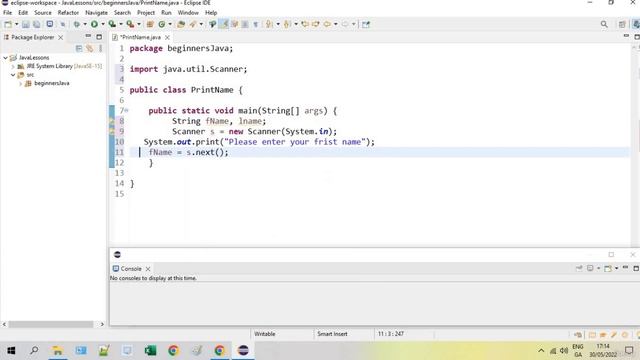Close the PrintName.java editor tab
The image size is (640, 360).
click(x=167, y=37)
